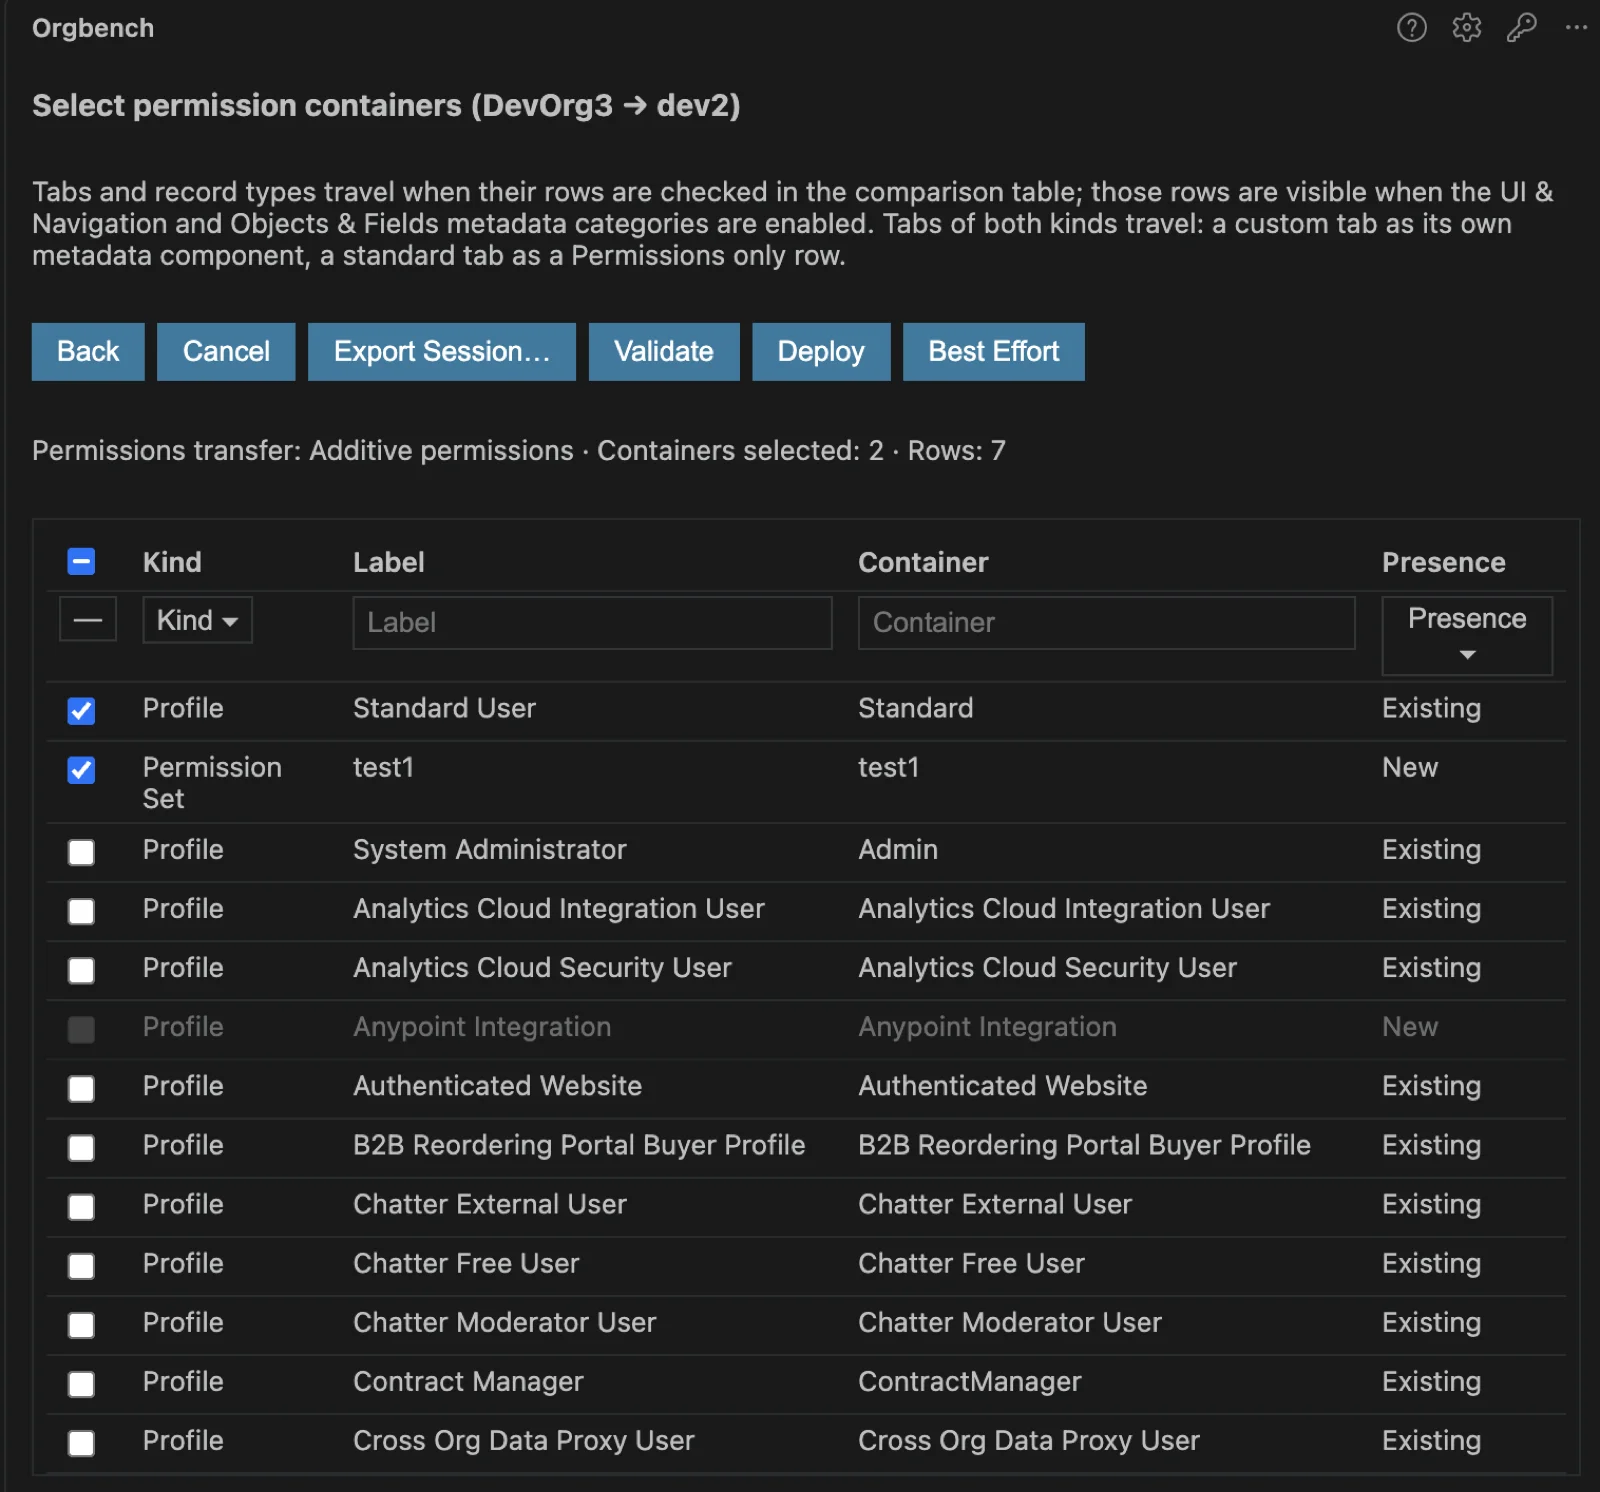Click the Label column header
The image size is (1600, 1492).
point(389,562)
